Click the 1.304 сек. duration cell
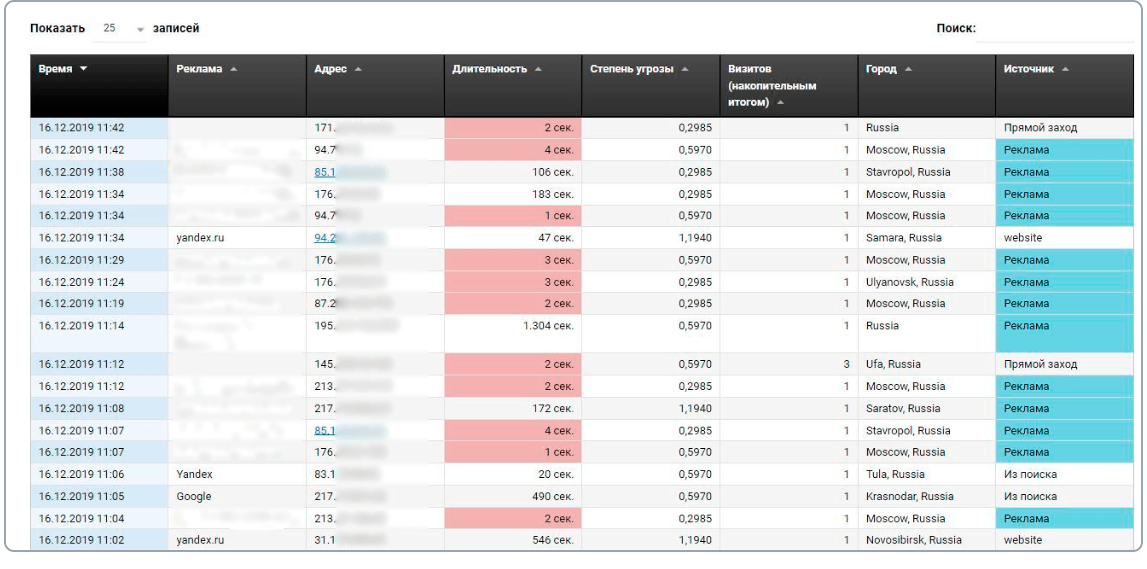Viewport: 1147px width, 569px height. [x=513, y=334]
